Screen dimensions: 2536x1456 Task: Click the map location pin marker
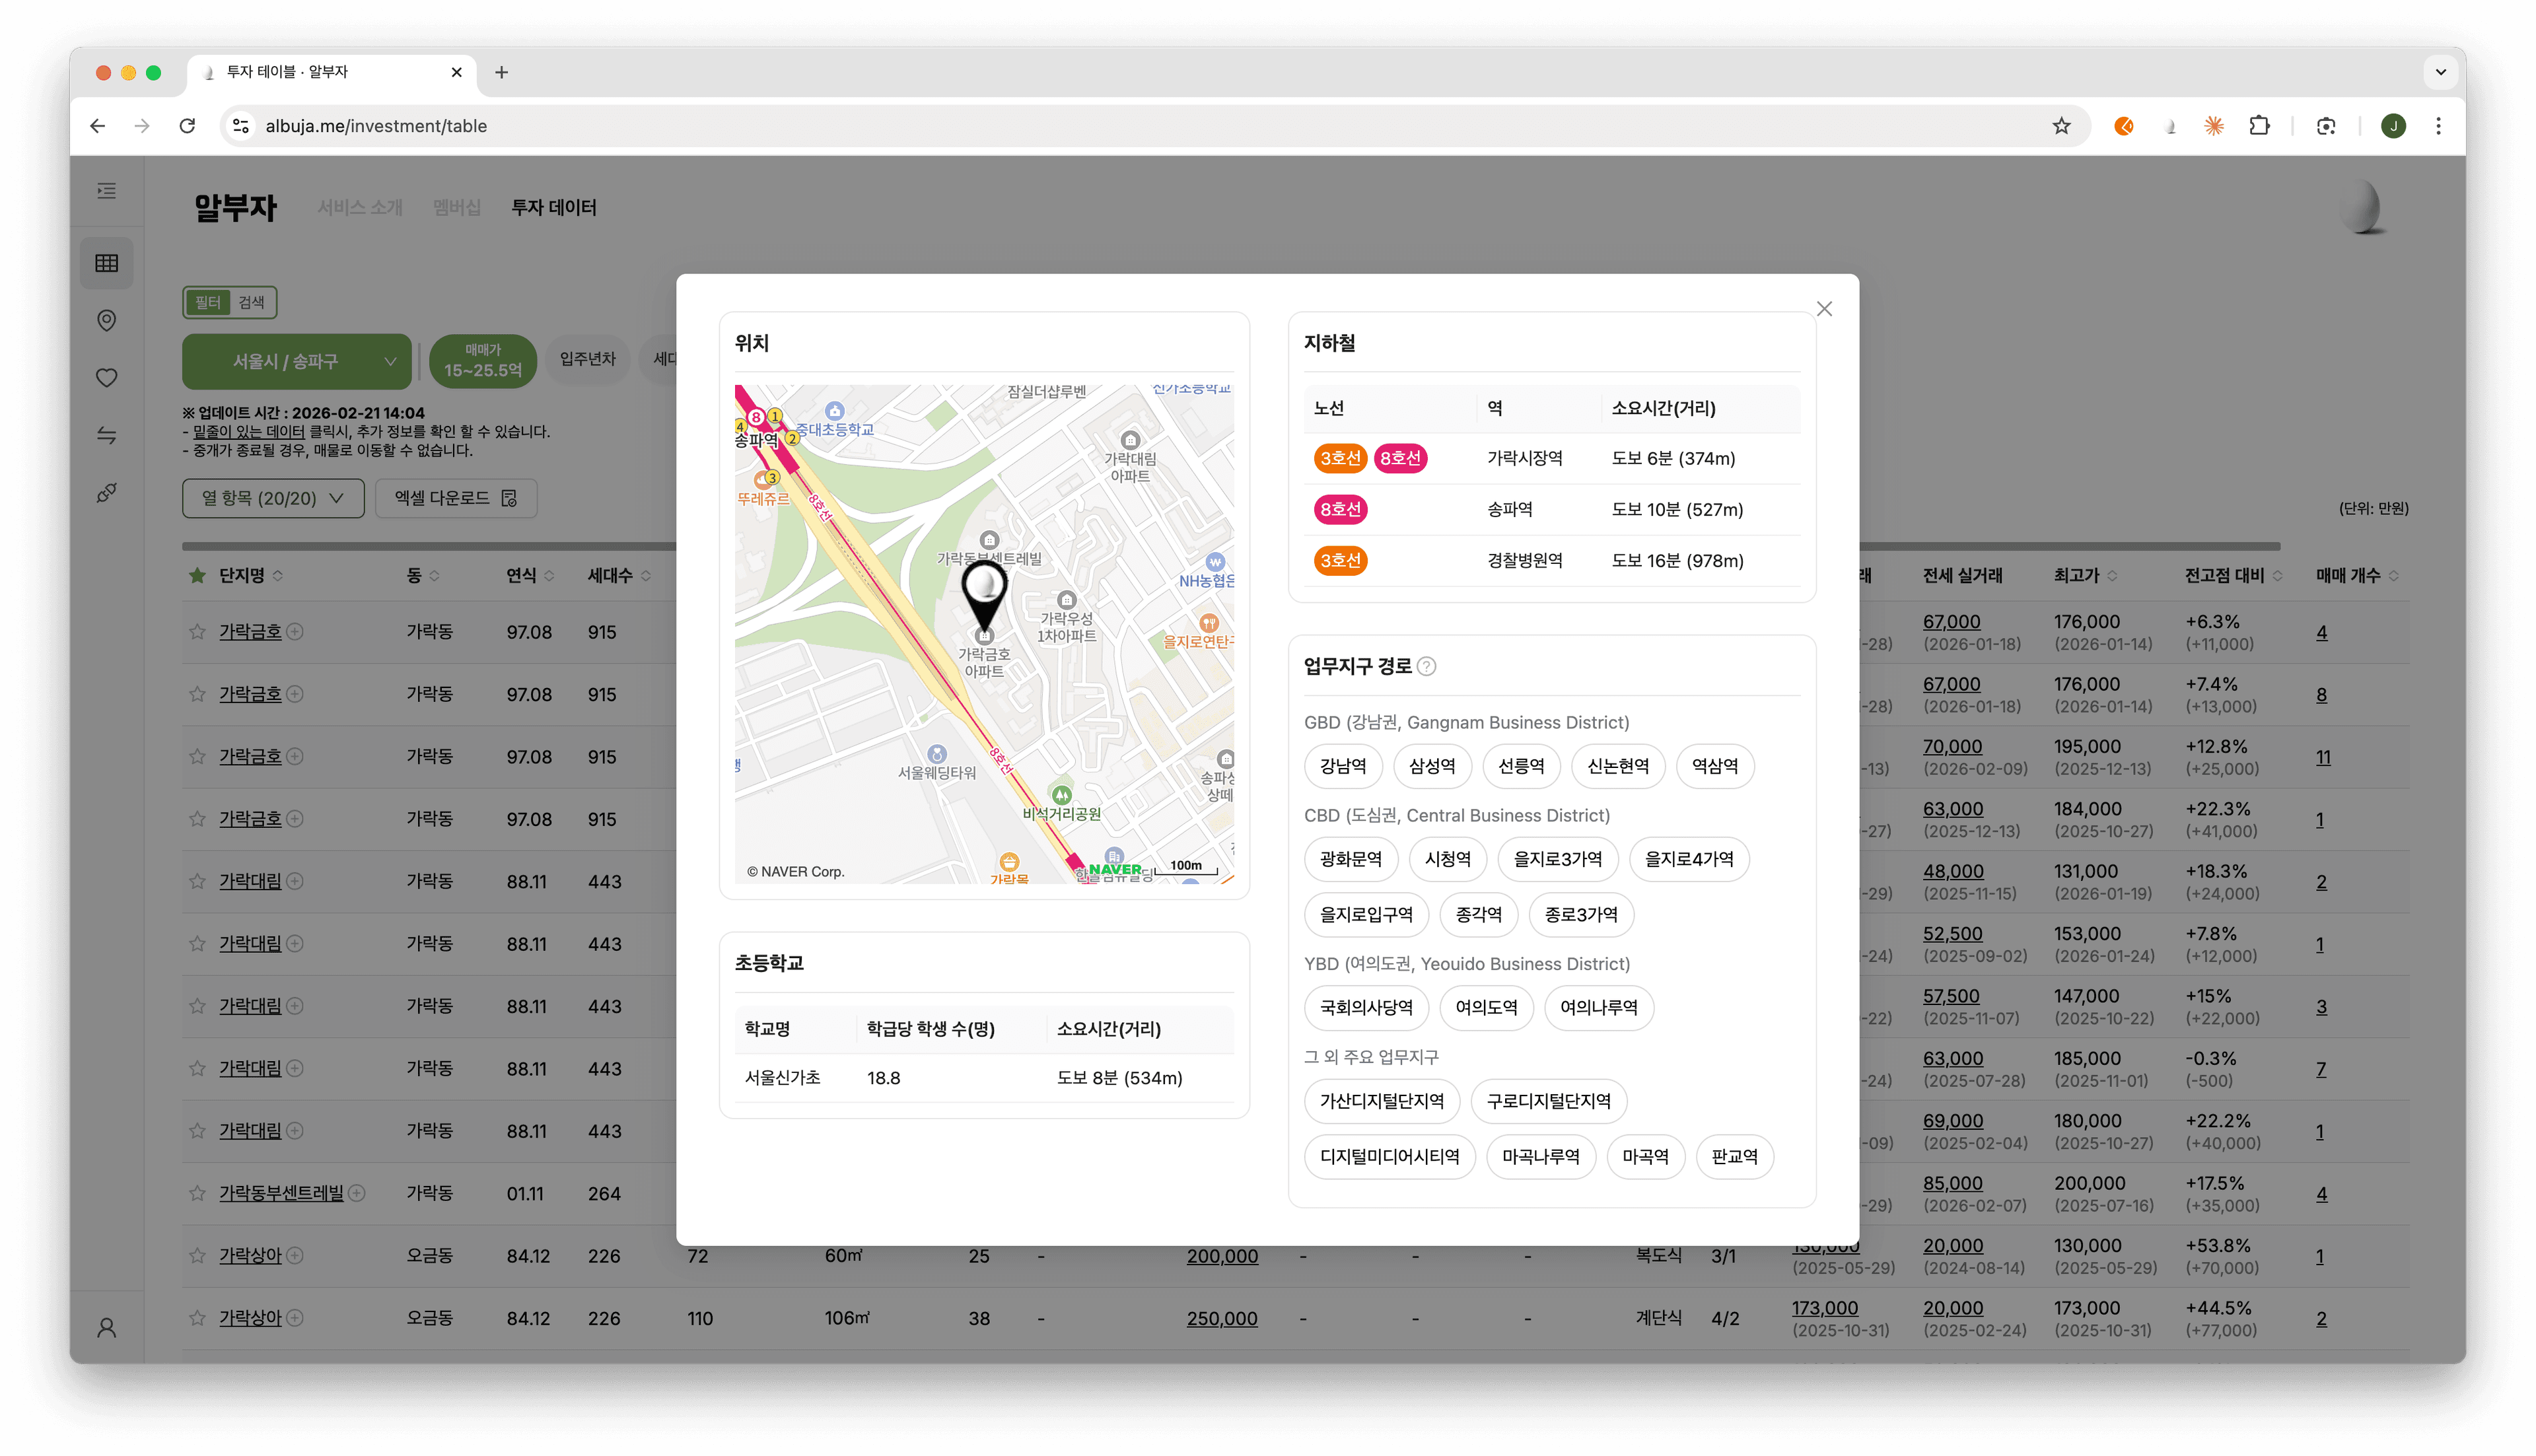tap(984, 597)
